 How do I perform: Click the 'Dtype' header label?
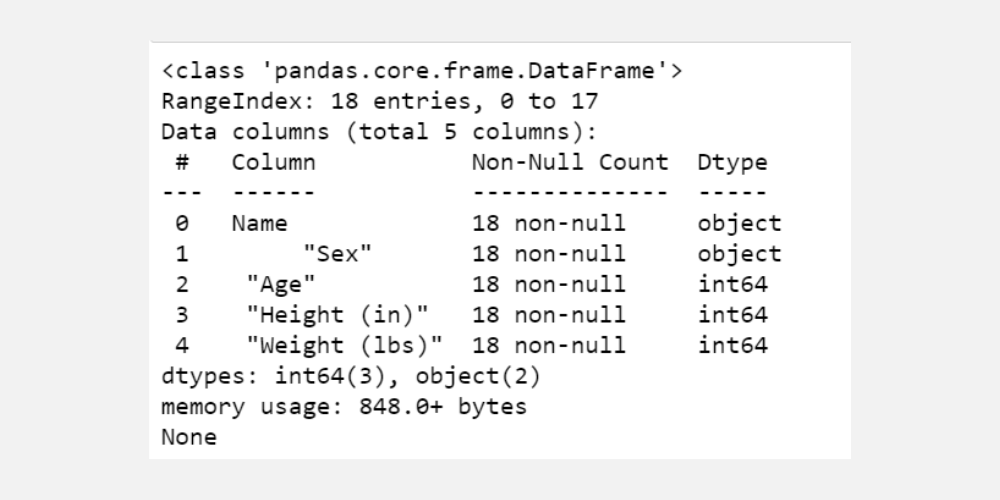pyautogui.click(x=732, y=162)
